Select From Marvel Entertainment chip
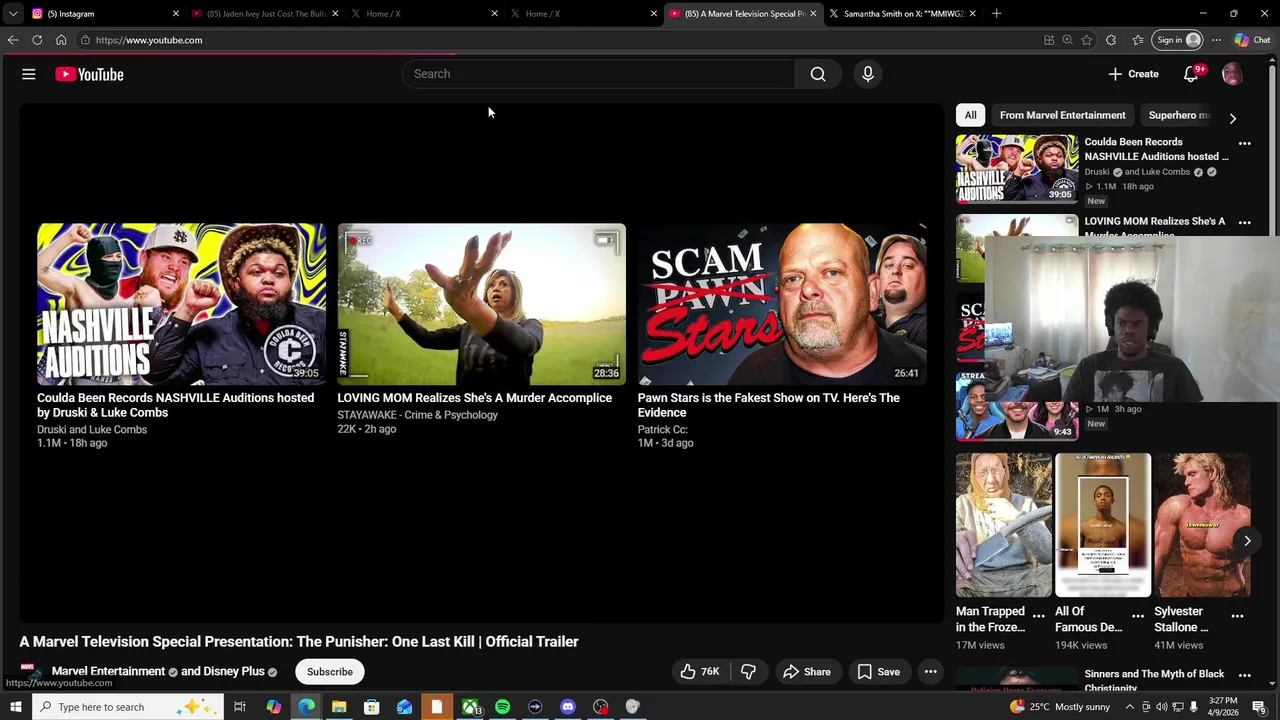Viewport: 1280px width, 720px height. pyautogui.click(x=1062, y=115)
